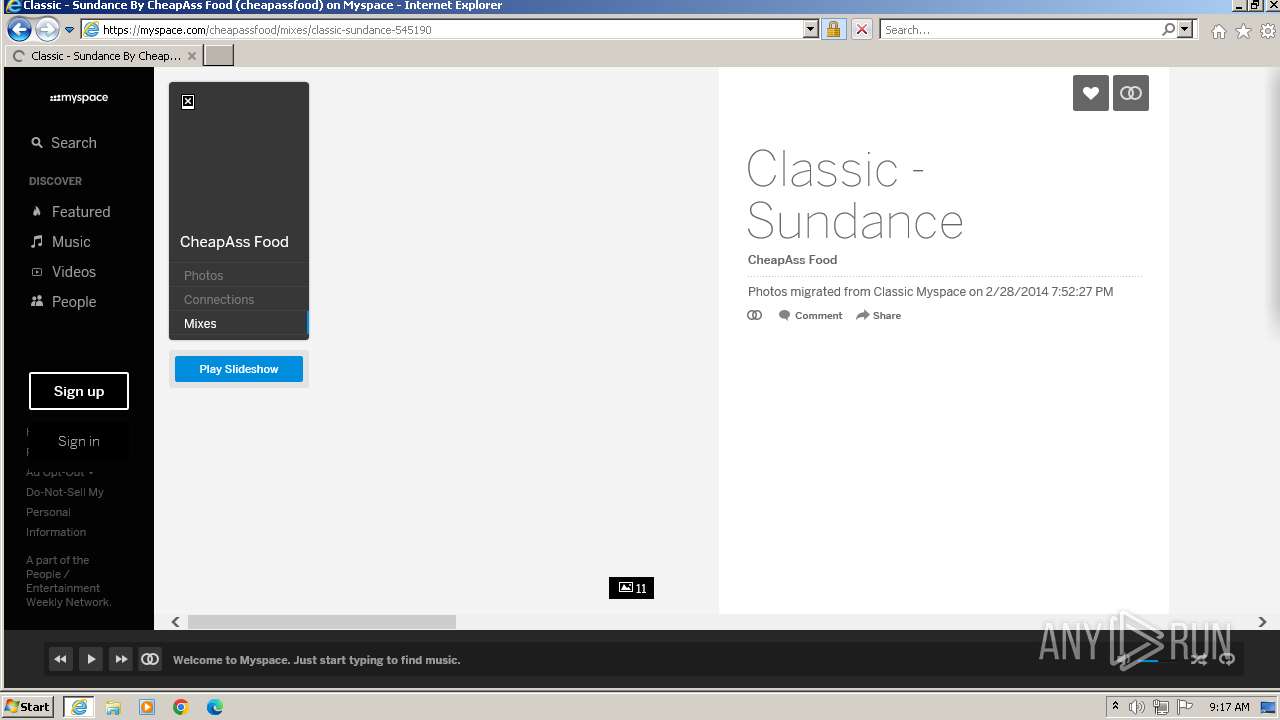Screen dimensions: 1280x720
Task: Click the security lock icon in the address bar
Action: pyautogui.click(x=833, y=30)
